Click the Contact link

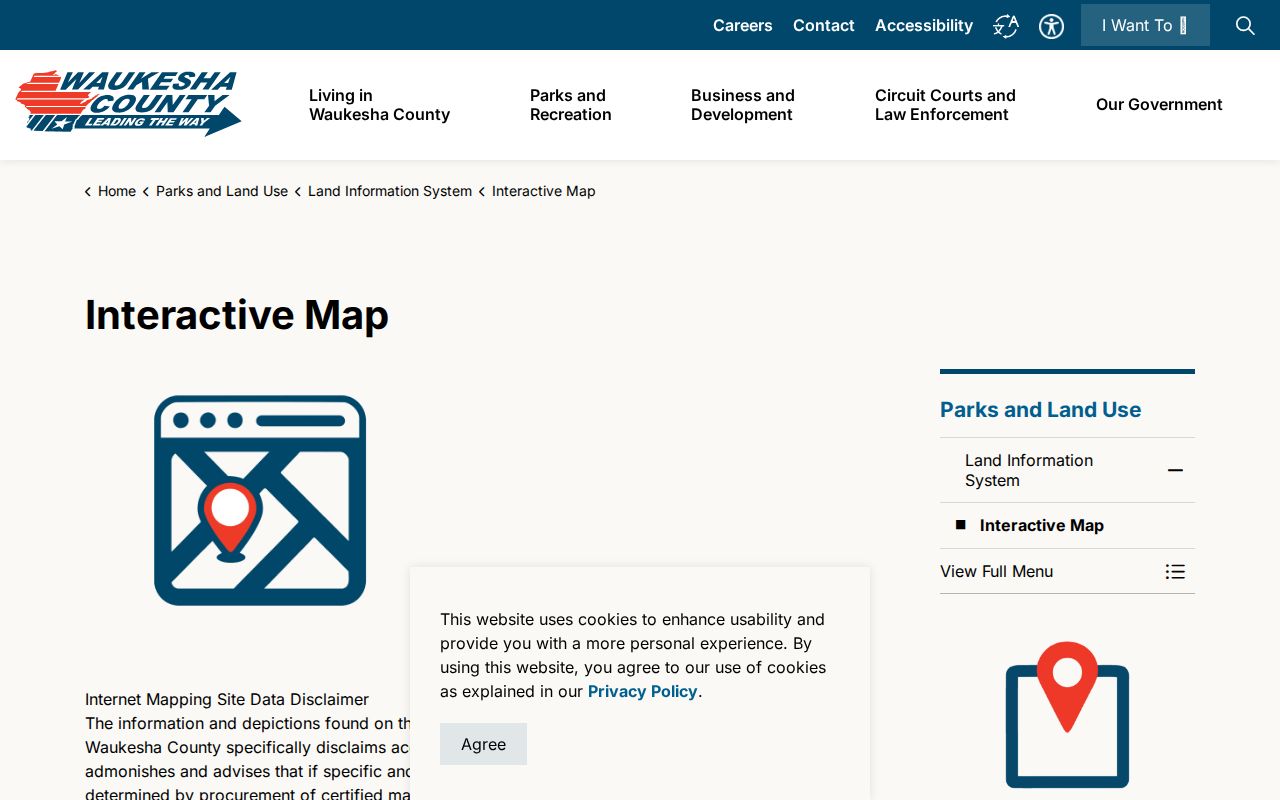point(823,25)
